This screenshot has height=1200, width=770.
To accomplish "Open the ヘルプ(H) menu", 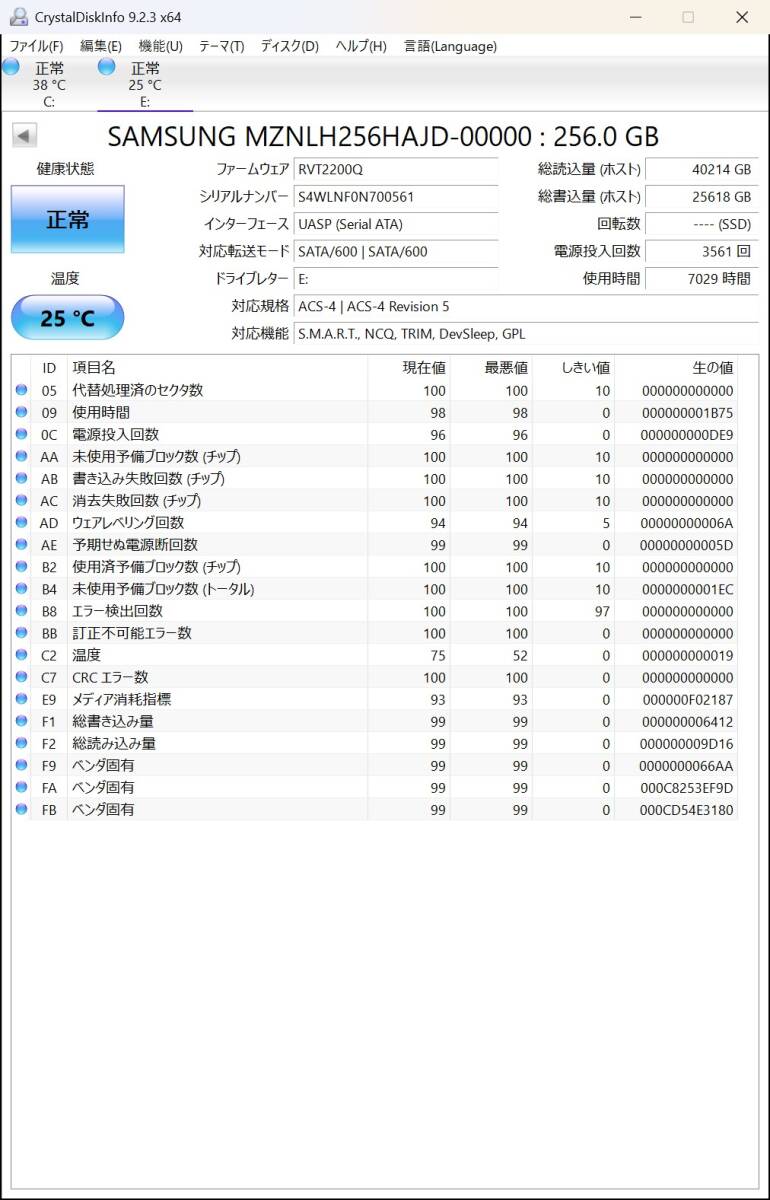I will pos(361,46).
